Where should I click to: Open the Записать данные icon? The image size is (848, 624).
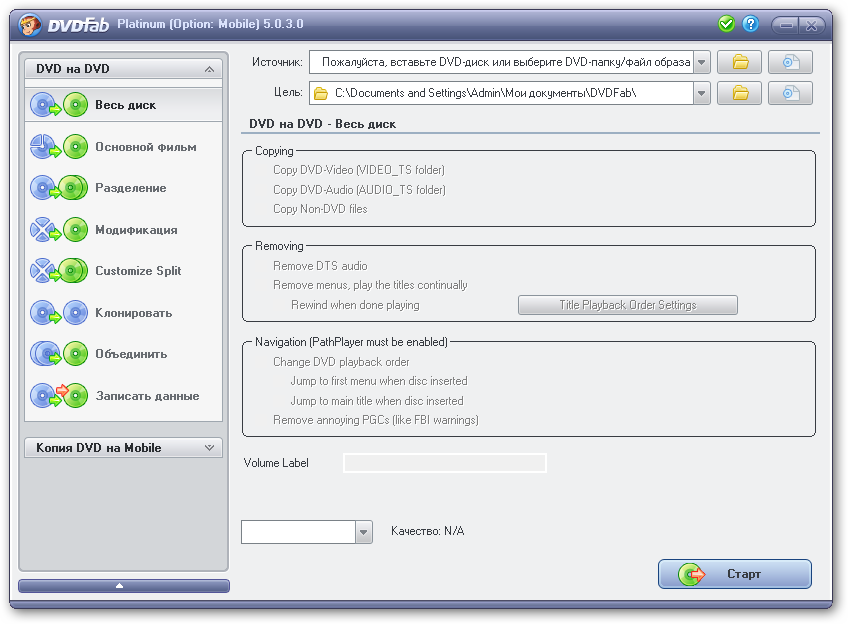click(59, 396)
